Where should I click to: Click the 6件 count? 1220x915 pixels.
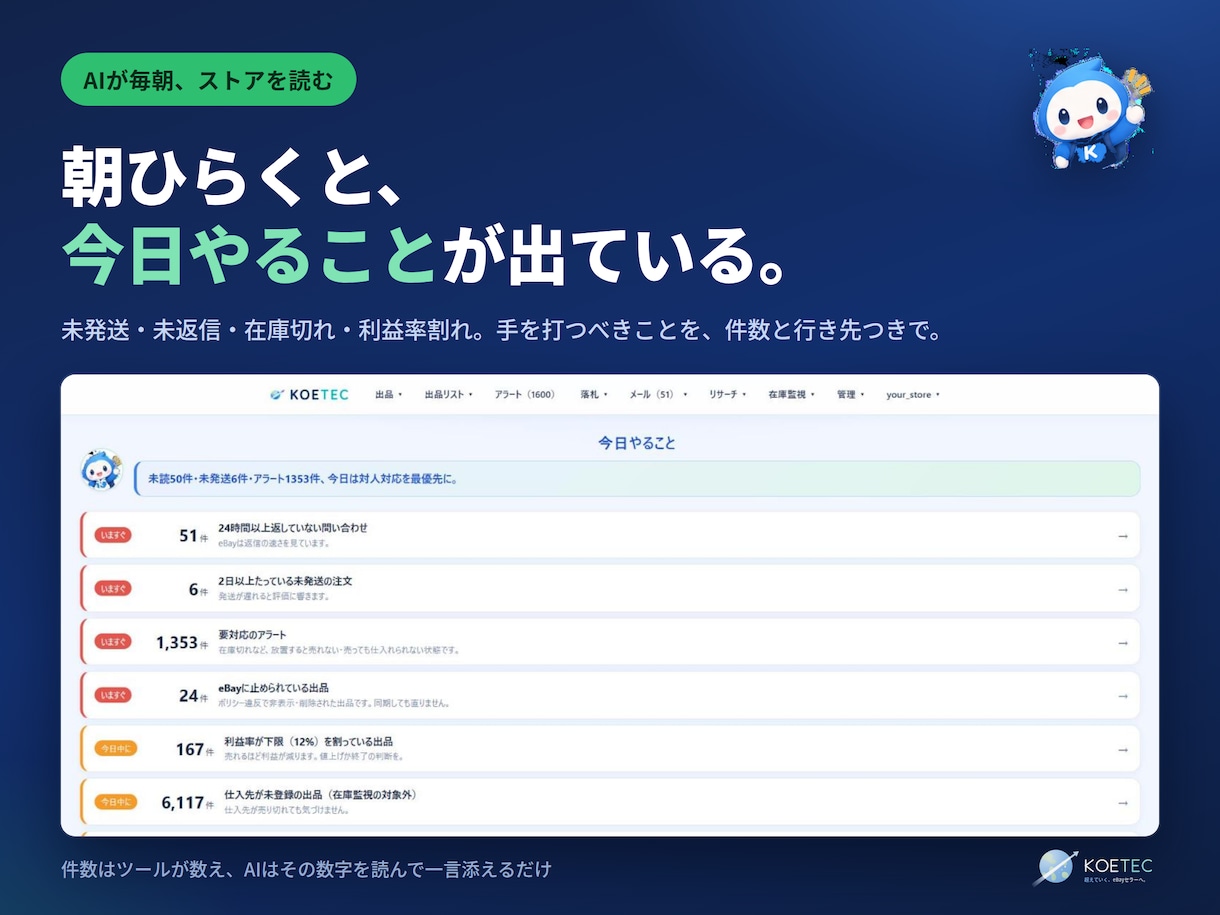198,590
